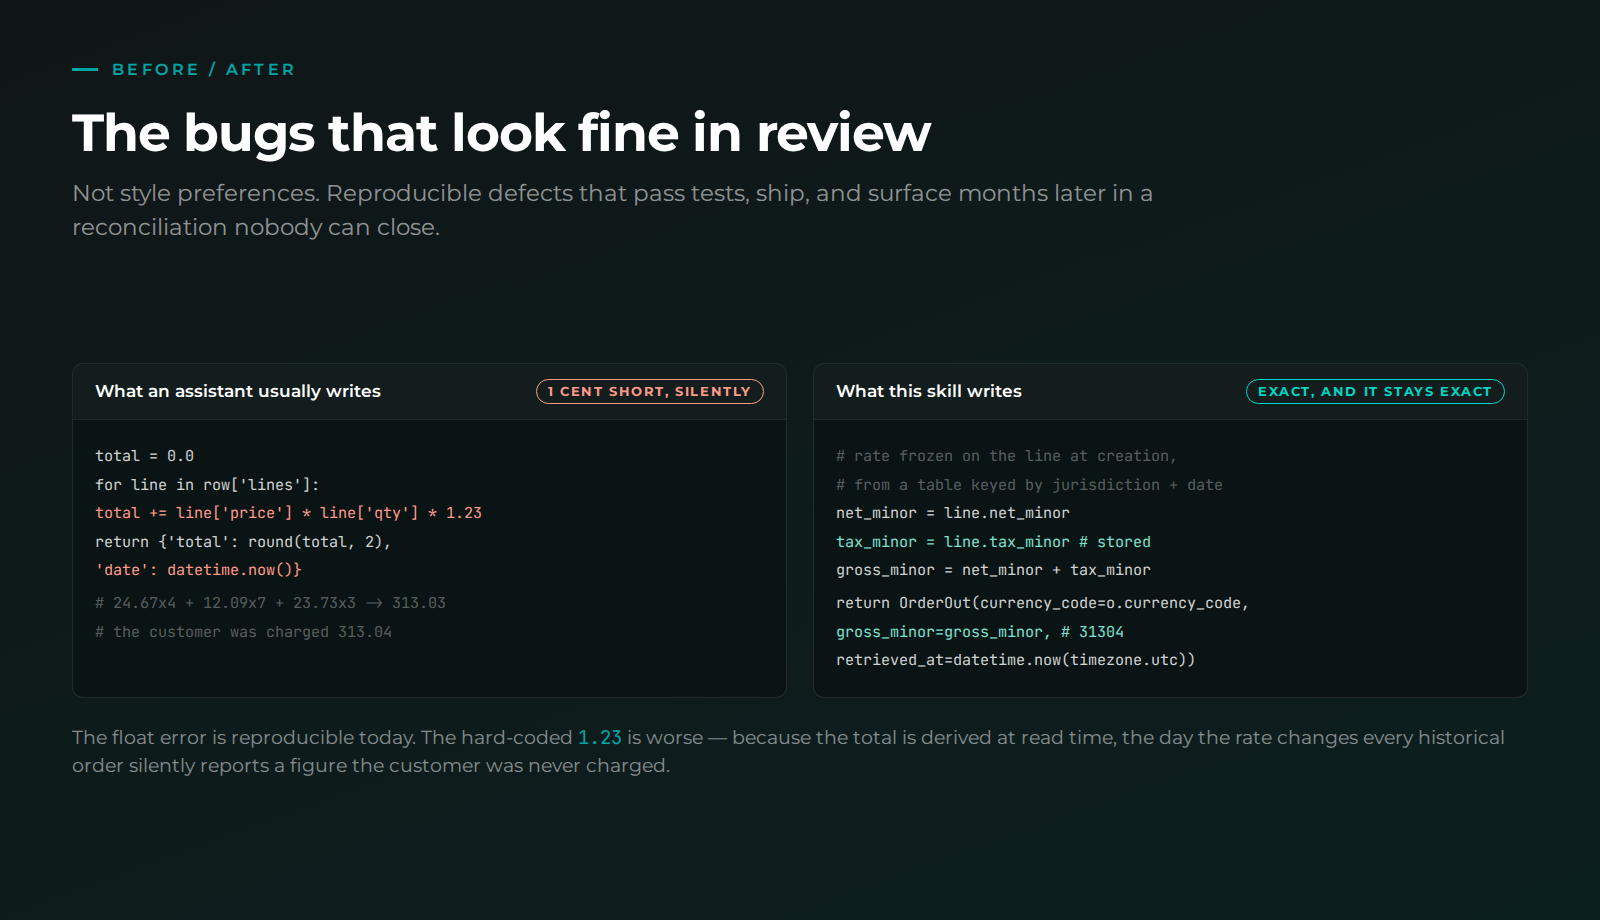Click the line 'gross_minor = net_minor + tax_minor'
This screenshot has width=1600, height=920.
point(993,570)
